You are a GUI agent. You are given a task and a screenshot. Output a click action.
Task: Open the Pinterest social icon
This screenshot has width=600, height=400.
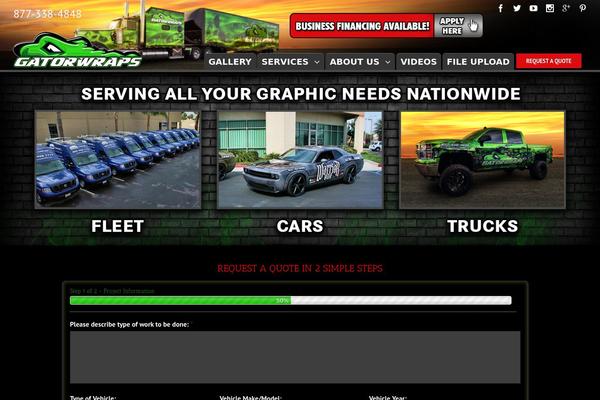(582, 8)
